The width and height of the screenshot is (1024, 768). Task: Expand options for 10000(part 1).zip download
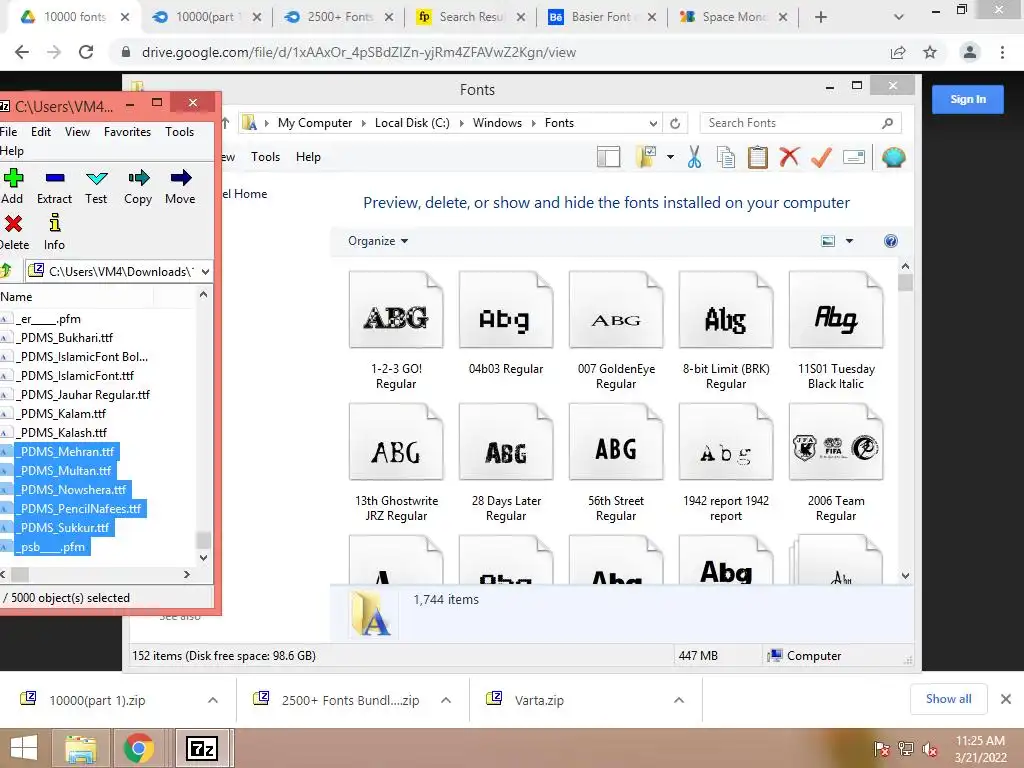[x=213, y=700]
